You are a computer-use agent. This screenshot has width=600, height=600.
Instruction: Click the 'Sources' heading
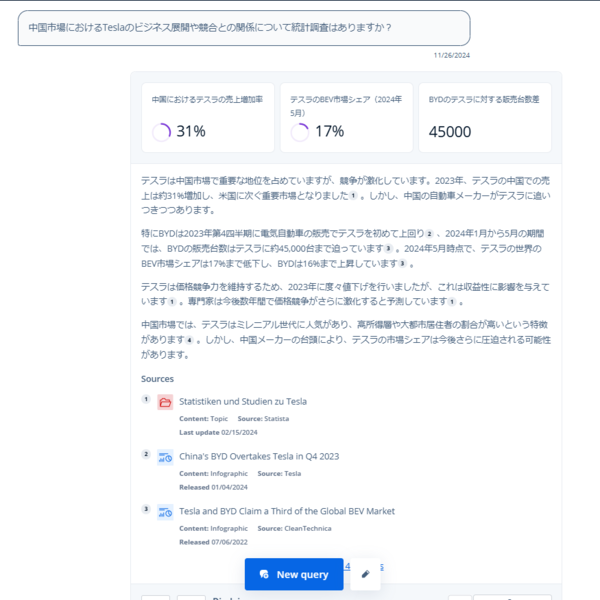click(157, 379)
